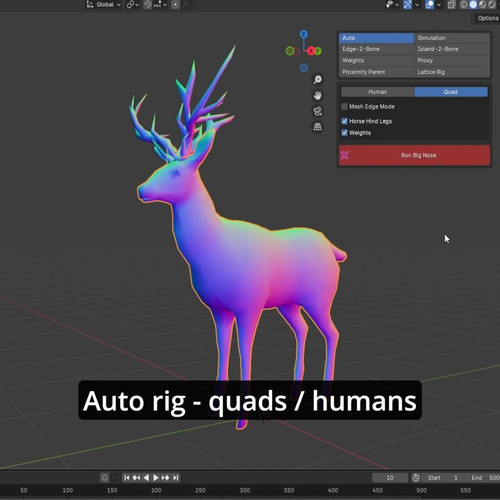Image resolution: width=500 pixels, height=500 pixels.
Task: Select the Weights mode tab
Action: (x=377, y=60)
